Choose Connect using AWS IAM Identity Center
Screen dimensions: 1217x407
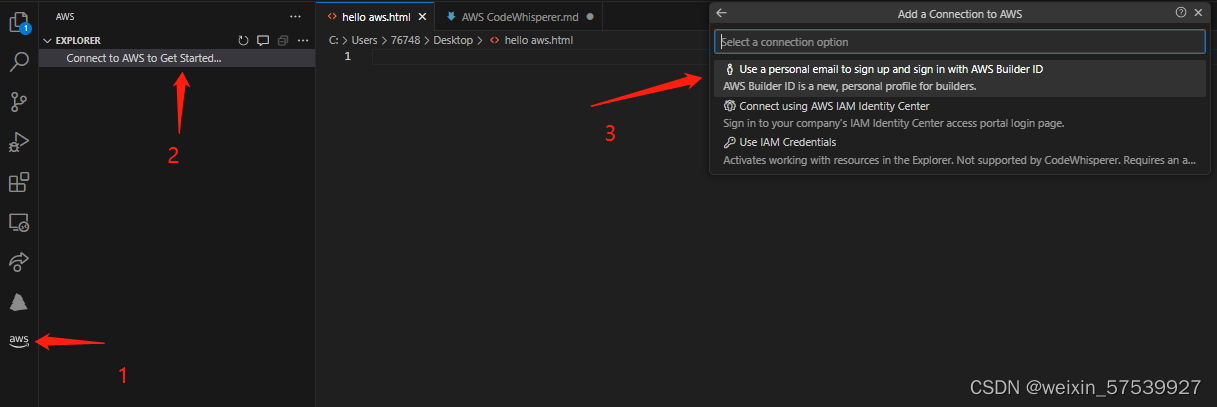[x=960, y=115]
